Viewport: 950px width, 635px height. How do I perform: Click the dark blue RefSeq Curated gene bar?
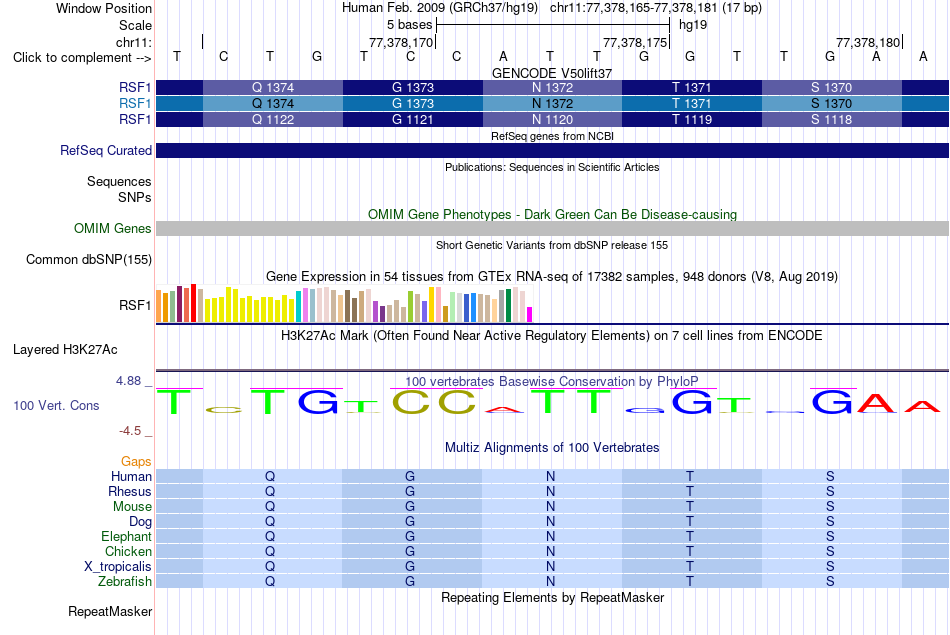pyautogui.click(x=553, y=150)
